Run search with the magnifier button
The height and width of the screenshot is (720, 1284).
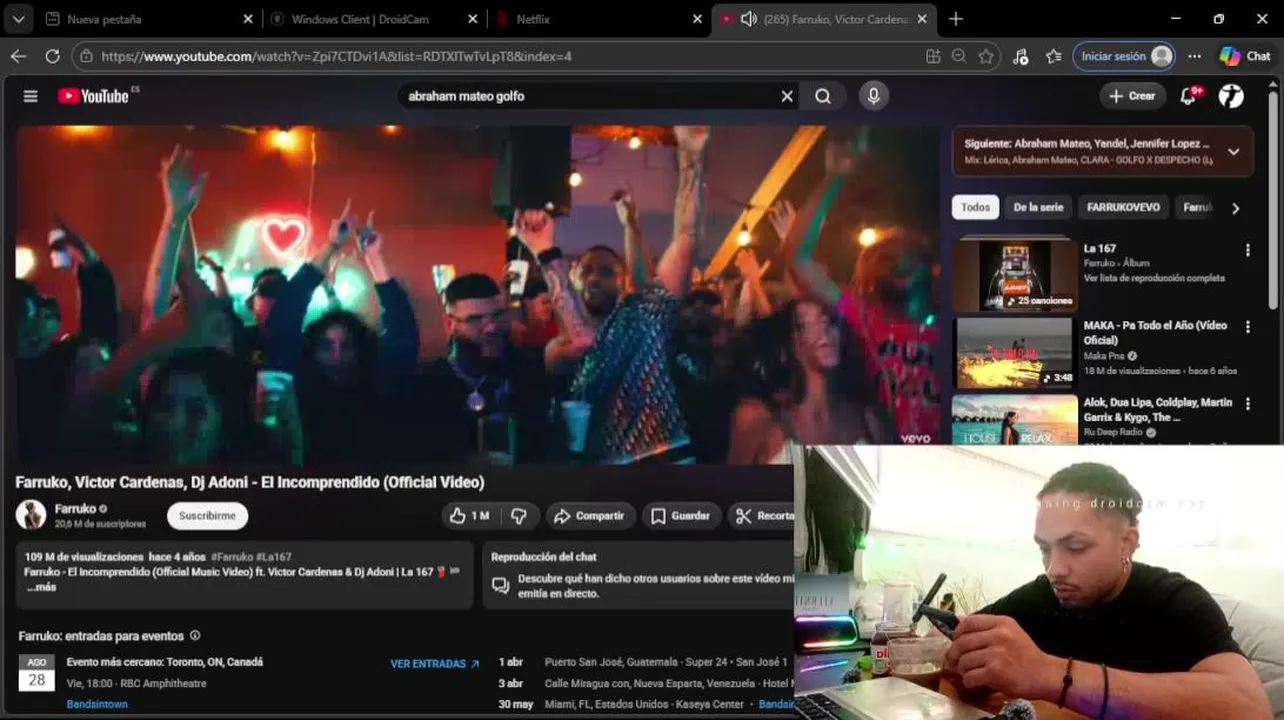pyautogui.click(x=823, y=96)
